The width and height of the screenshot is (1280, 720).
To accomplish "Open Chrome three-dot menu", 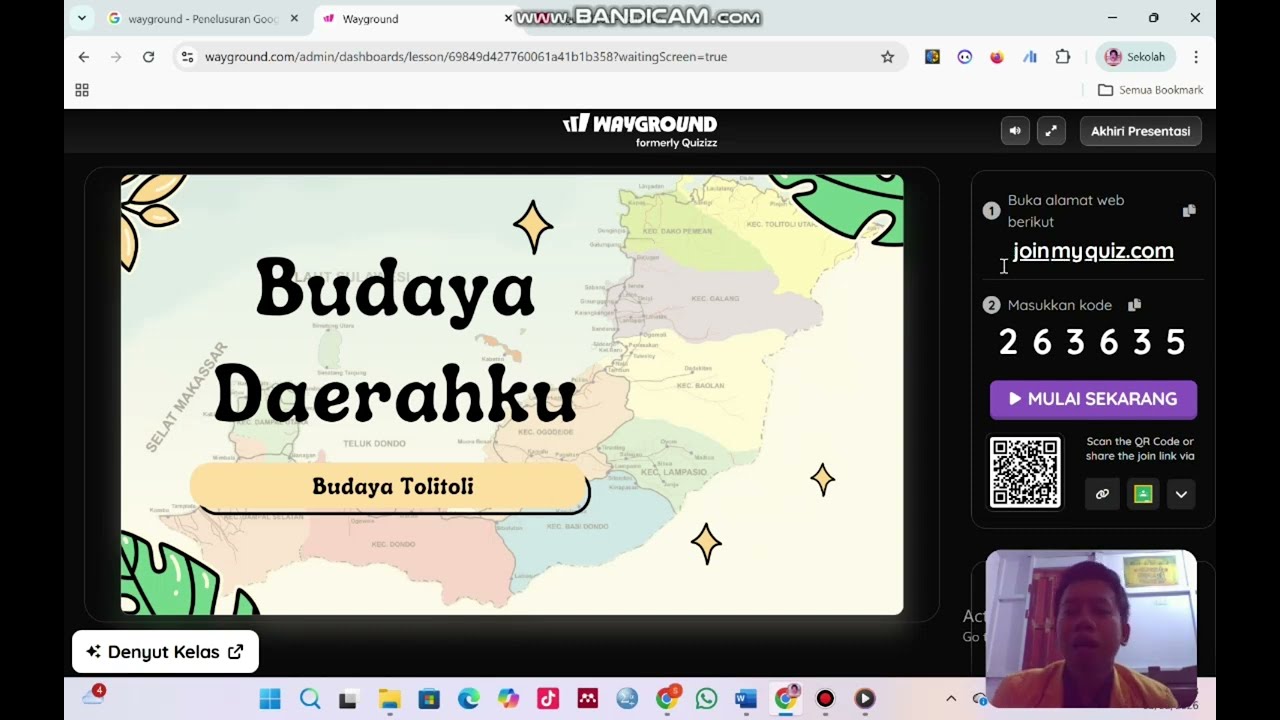I will pyautogui.click(x=1196, y=57).
